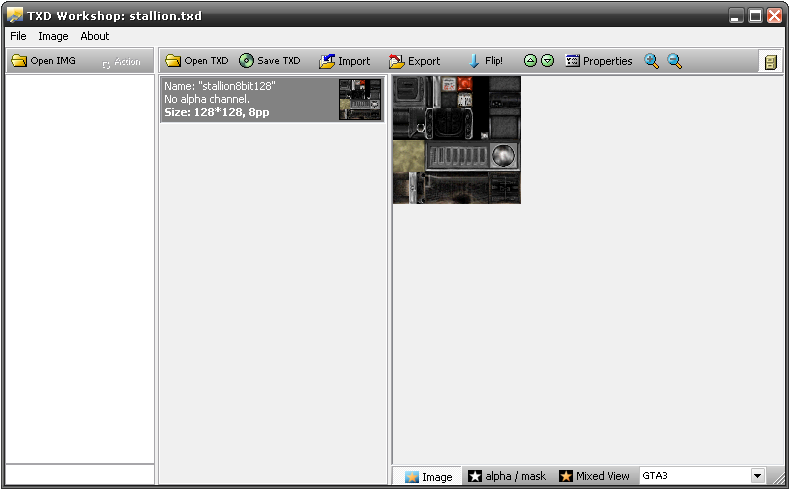The width and height of the screenshot is (790, 490).
Task: Click the Open IMG button
Action: point(44,61)
